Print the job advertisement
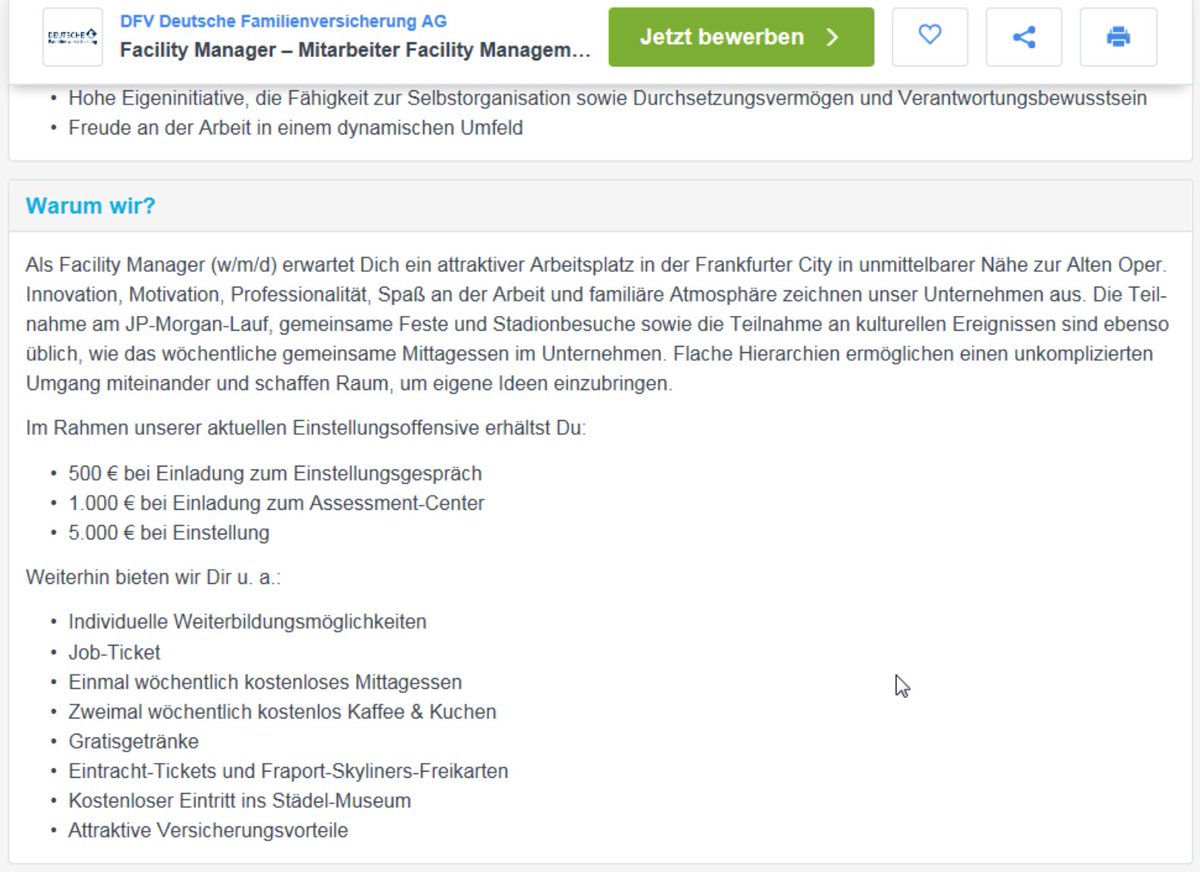1200x872 pixels. (1118, 37)
